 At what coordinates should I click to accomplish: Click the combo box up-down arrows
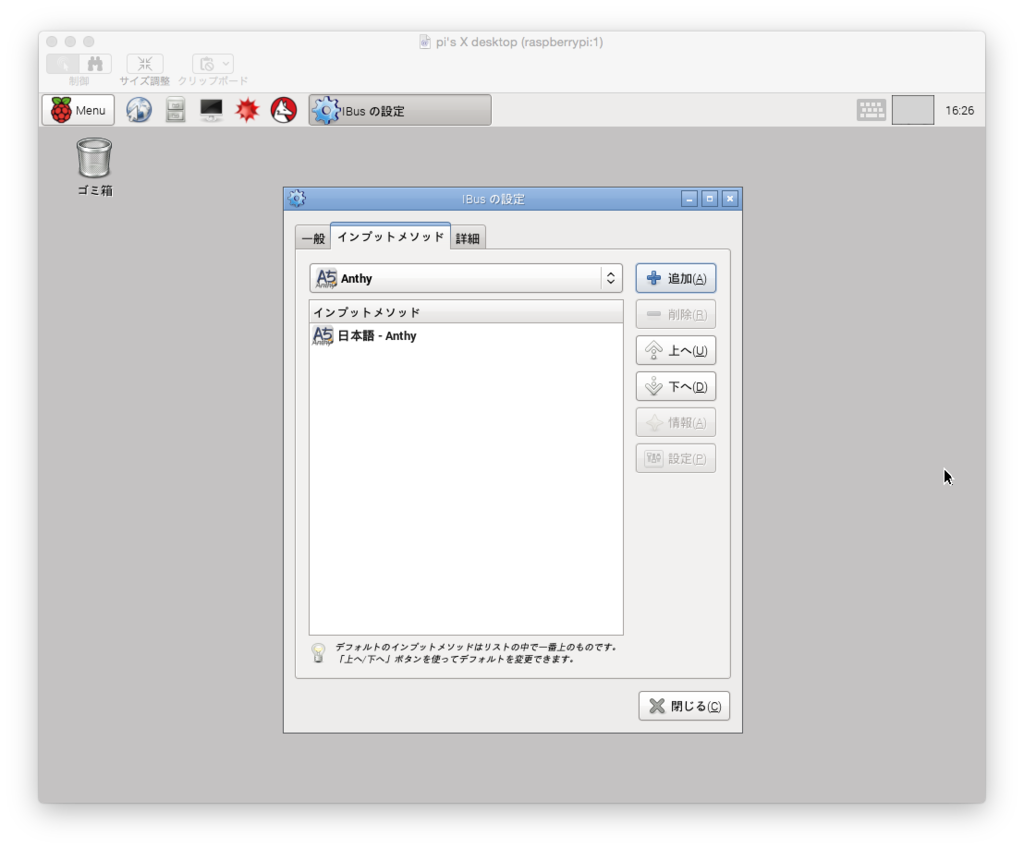[x=611, y=278]
